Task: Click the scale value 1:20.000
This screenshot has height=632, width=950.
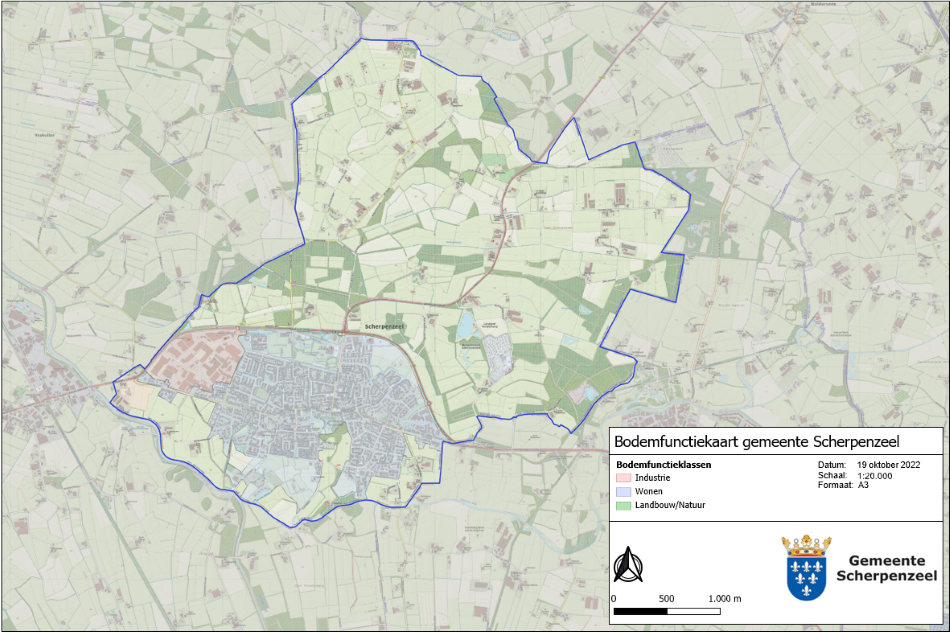Action: [x=875, y=475]
